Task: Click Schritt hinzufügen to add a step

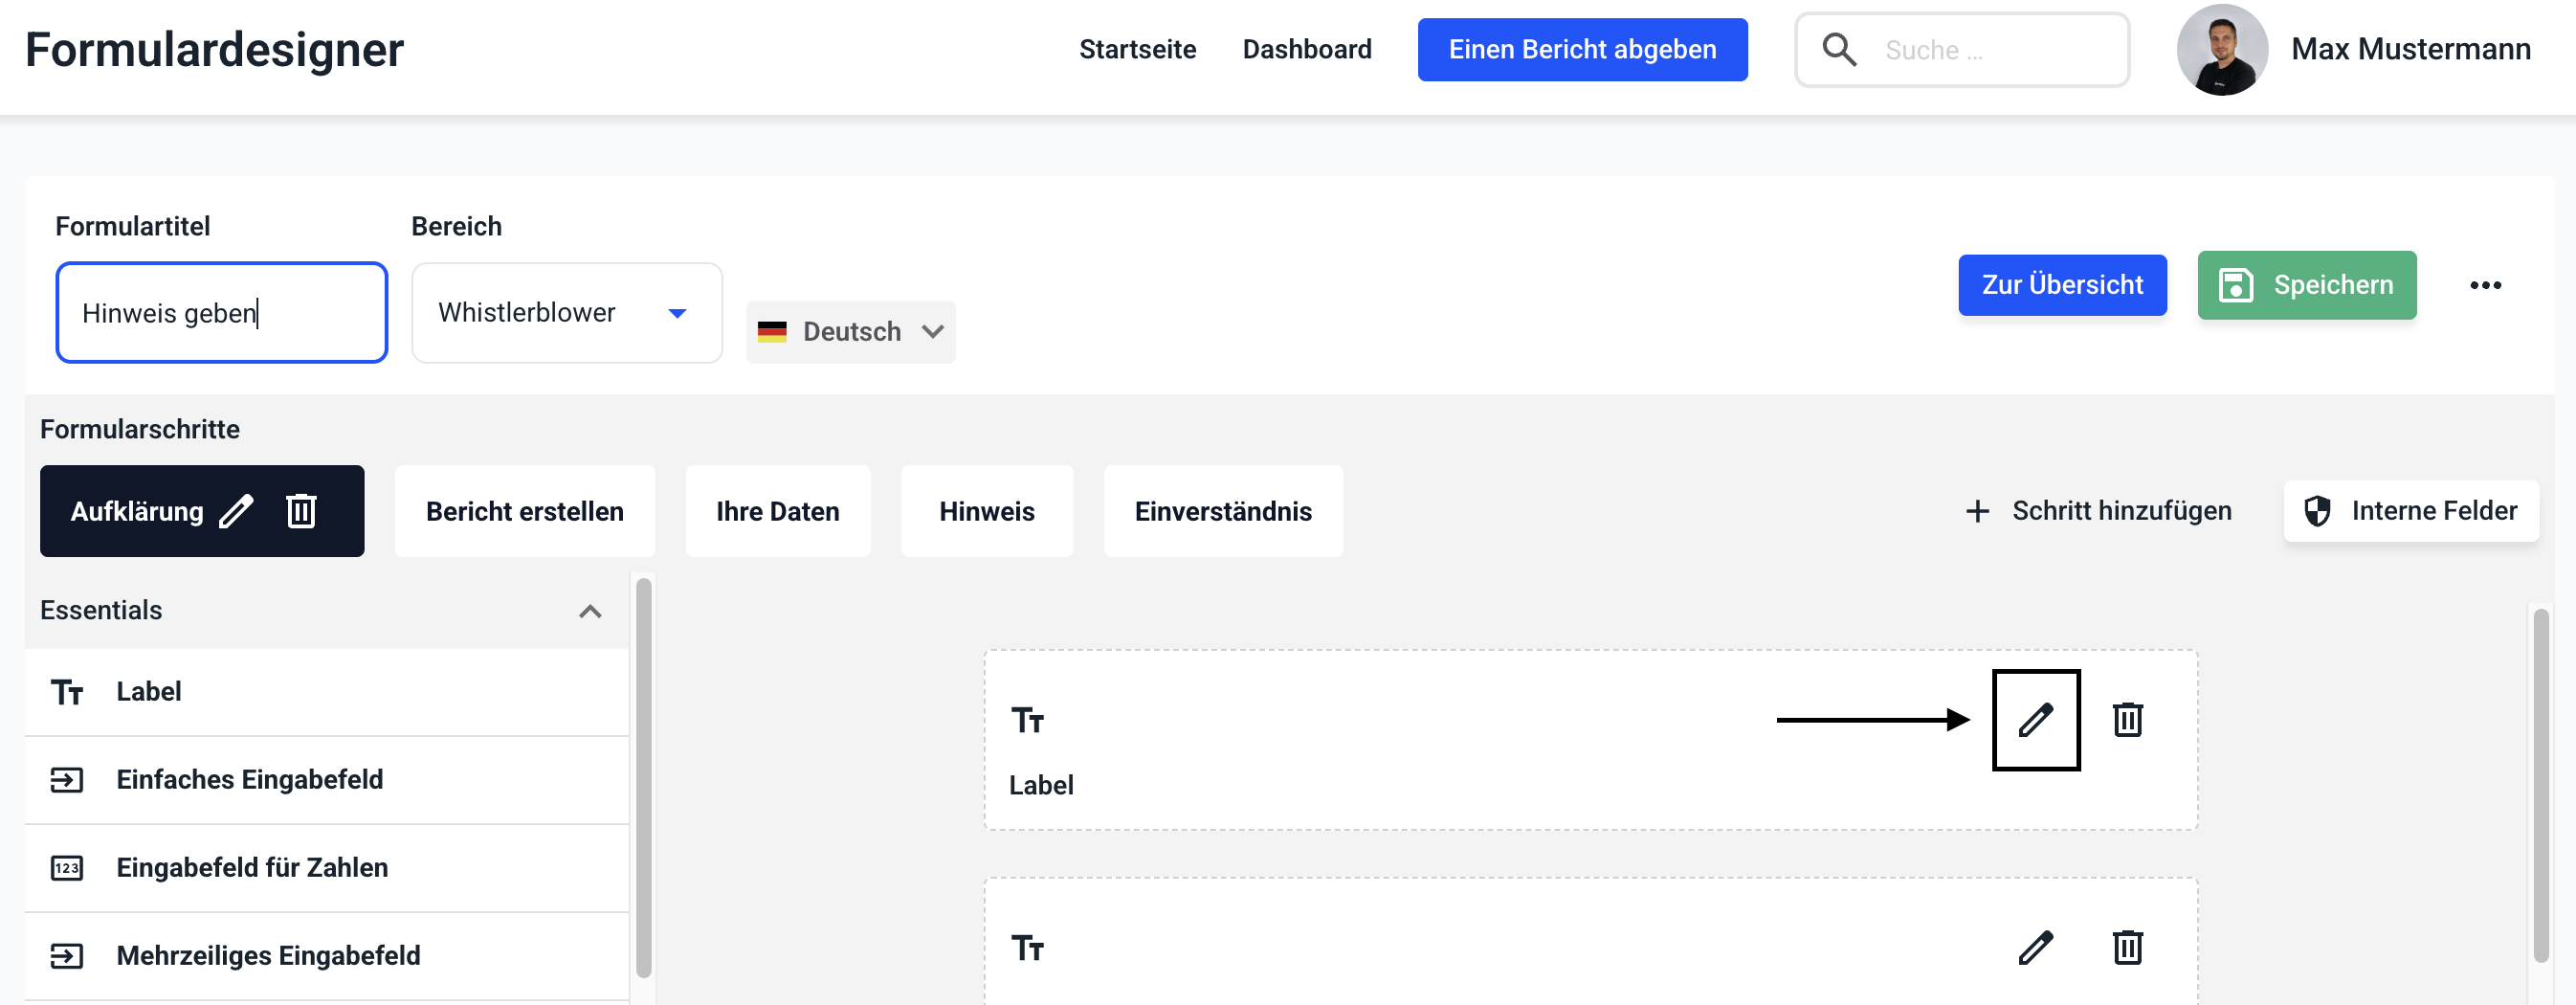Action: point(2098,511)
